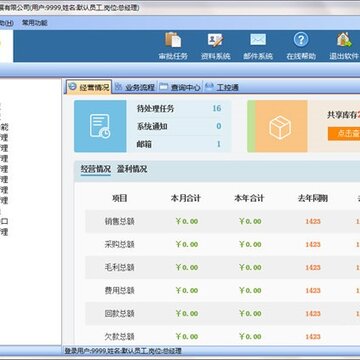Switch to the 查询中心 tab
The height and width of the screenshot is (360, 360).
tap(180, 88)
